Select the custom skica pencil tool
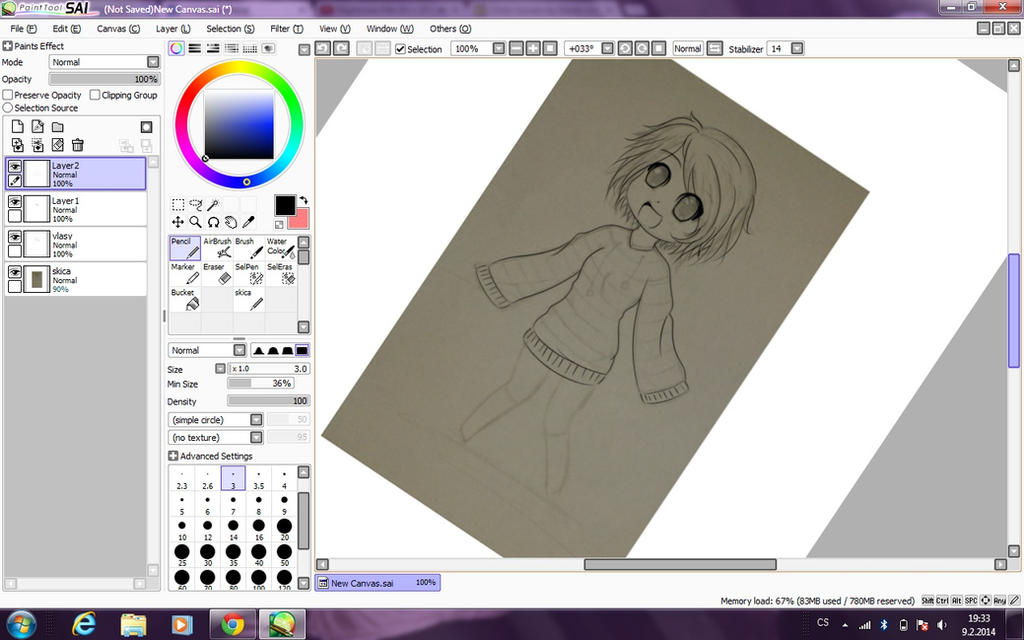Viewport: 1024px width, 640px height. (249, 299)
